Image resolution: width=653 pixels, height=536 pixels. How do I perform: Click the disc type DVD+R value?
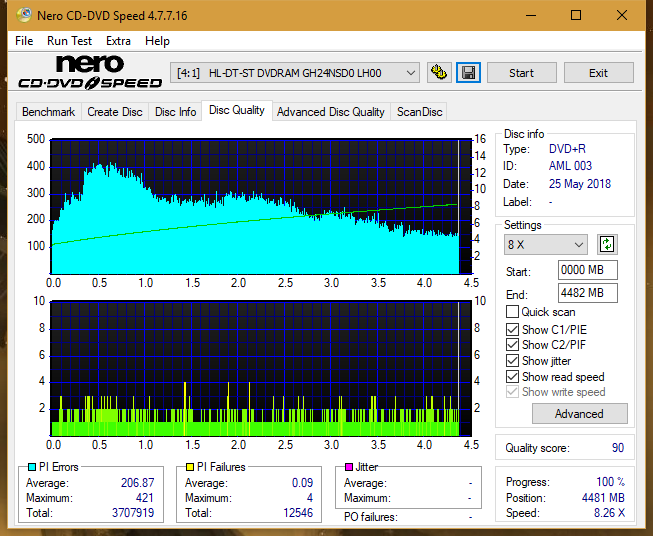[x=567, y=149]
